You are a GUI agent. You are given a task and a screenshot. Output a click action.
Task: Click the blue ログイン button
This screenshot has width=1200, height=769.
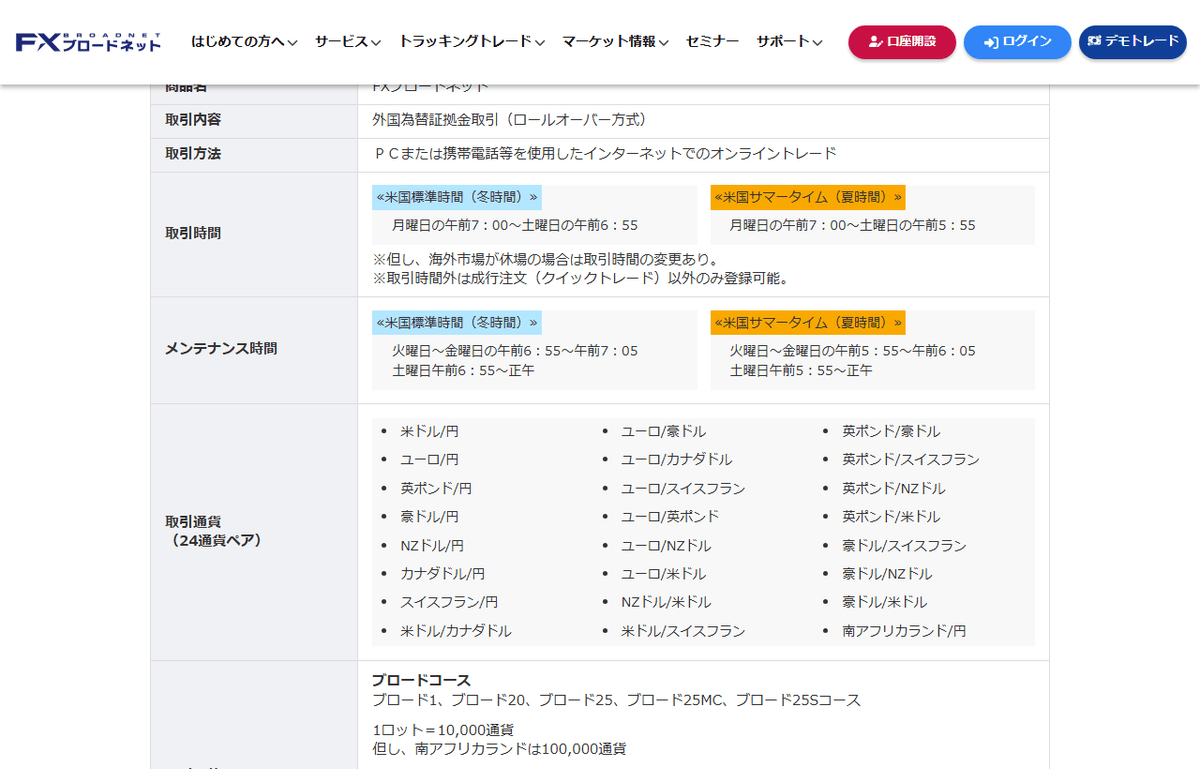coord(1017,42)
